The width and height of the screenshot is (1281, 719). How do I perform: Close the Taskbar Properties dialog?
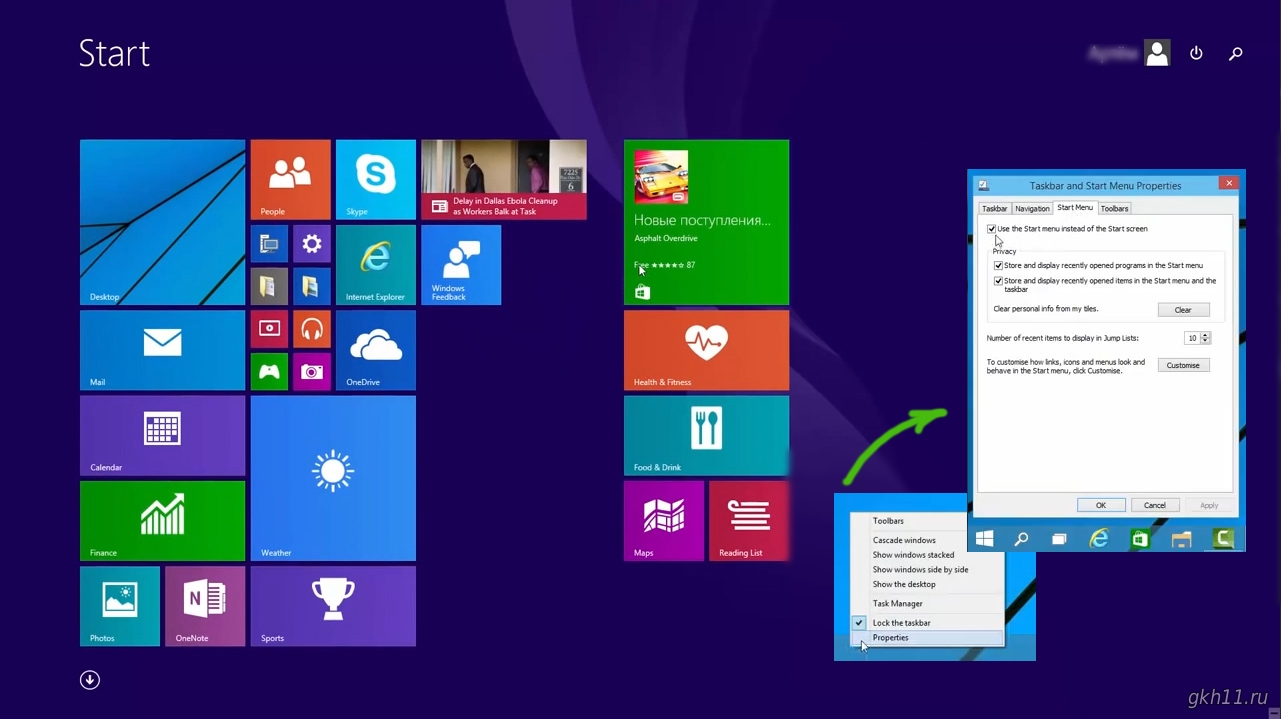[x=1229, y=183]
